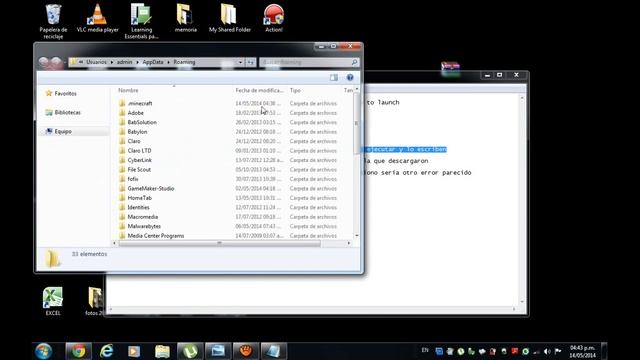Click the file list vertical scrollbar down arrow

coord(357,236)
